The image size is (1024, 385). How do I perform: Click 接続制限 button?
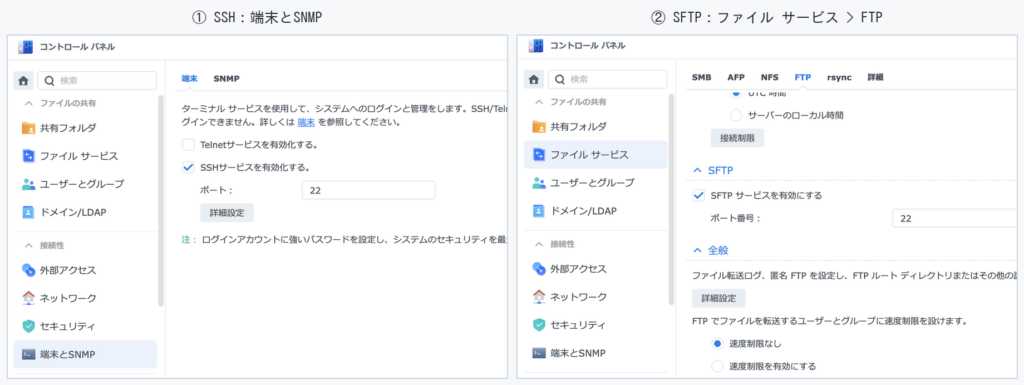click(x=737, y=138)
